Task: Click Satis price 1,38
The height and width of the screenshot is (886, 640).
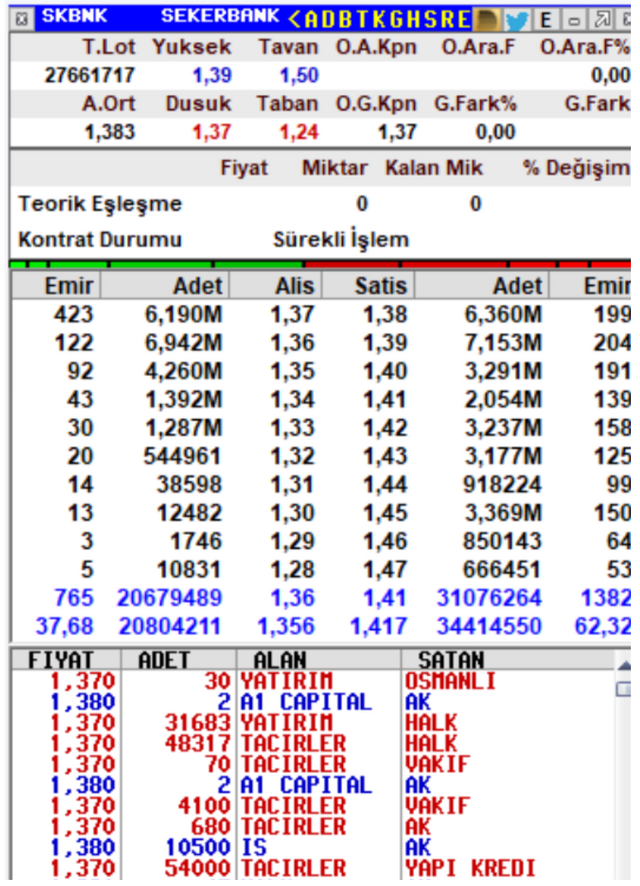Action: (x=385, y=315)
